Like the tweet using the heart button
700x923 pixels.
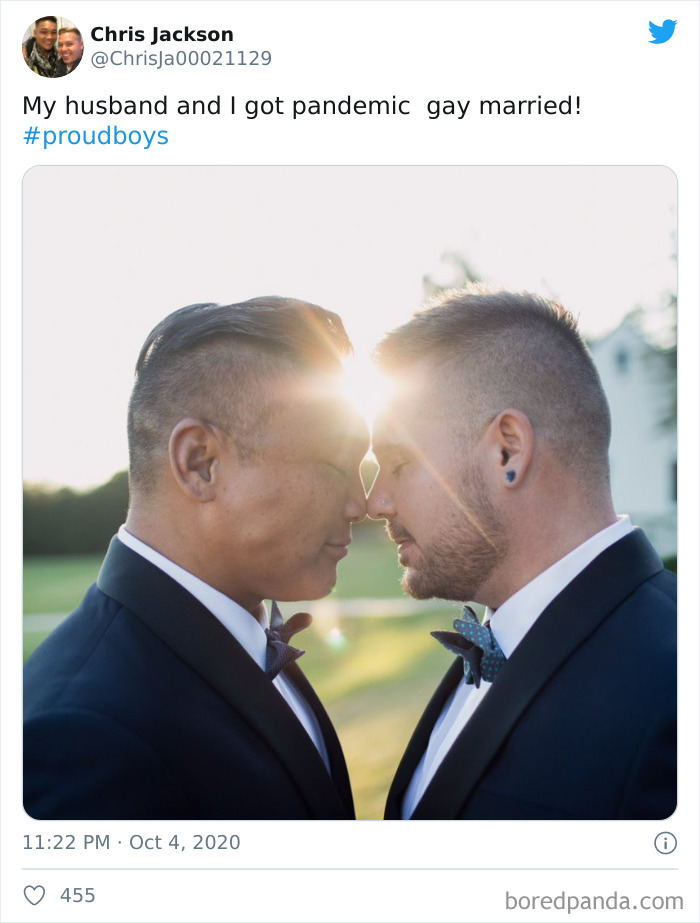coord(34,894)
